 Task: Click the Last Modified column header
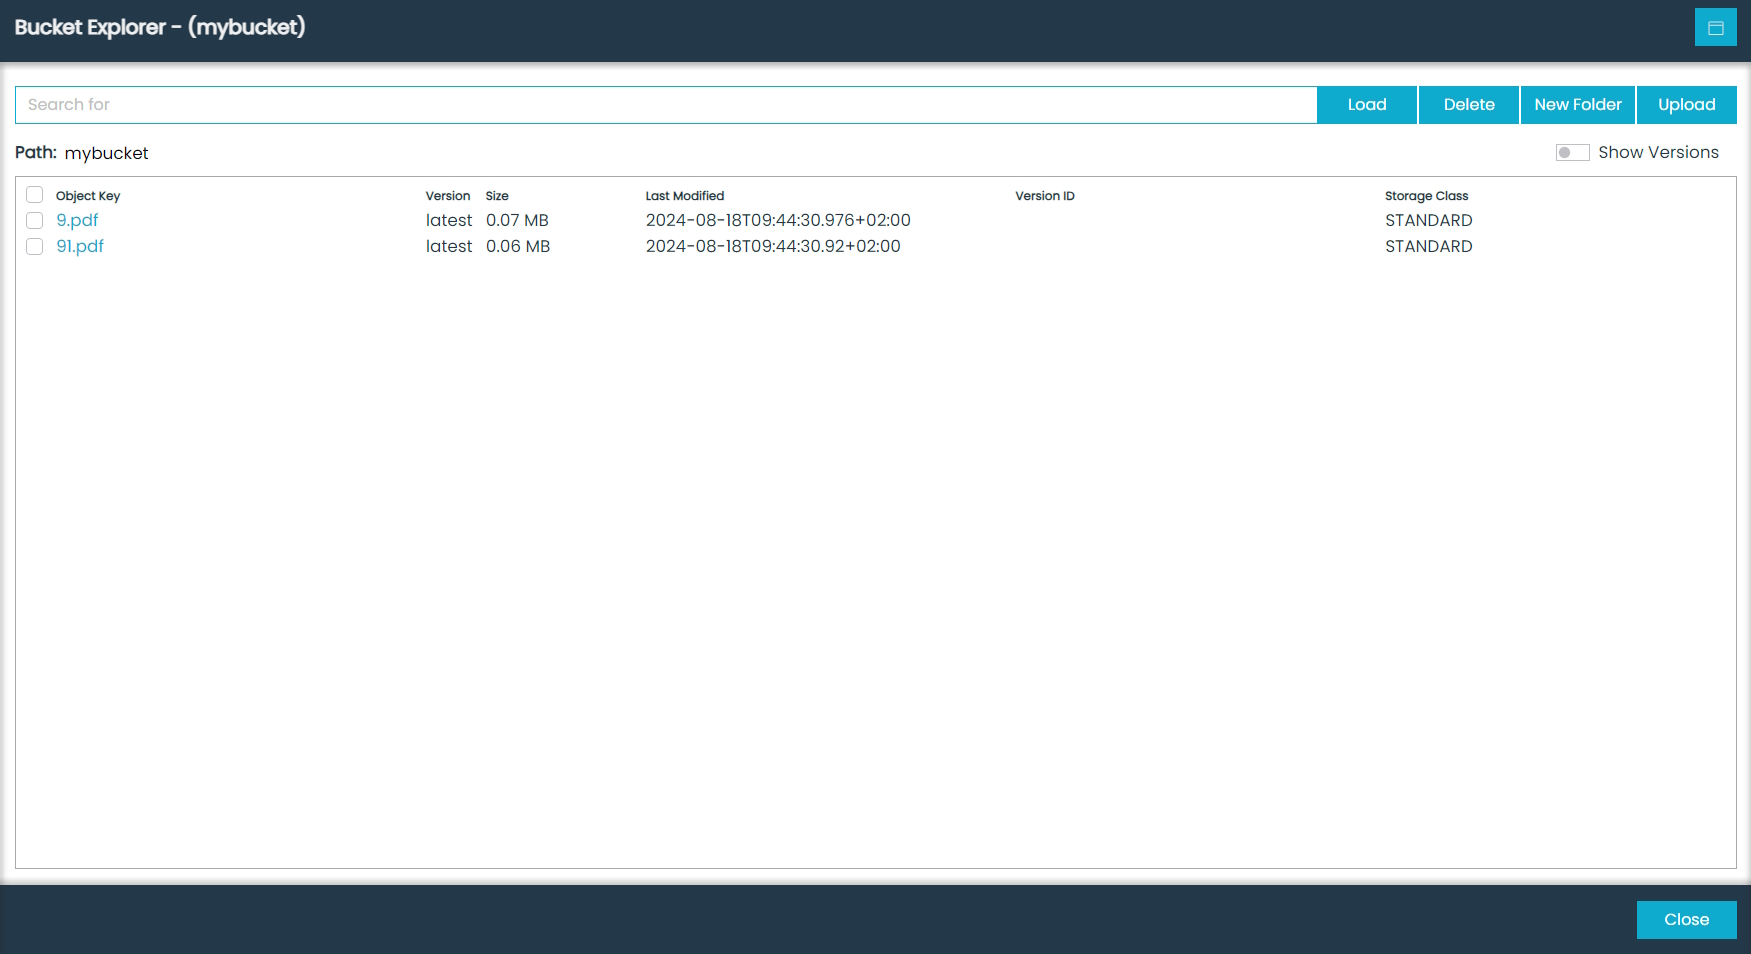684,196
